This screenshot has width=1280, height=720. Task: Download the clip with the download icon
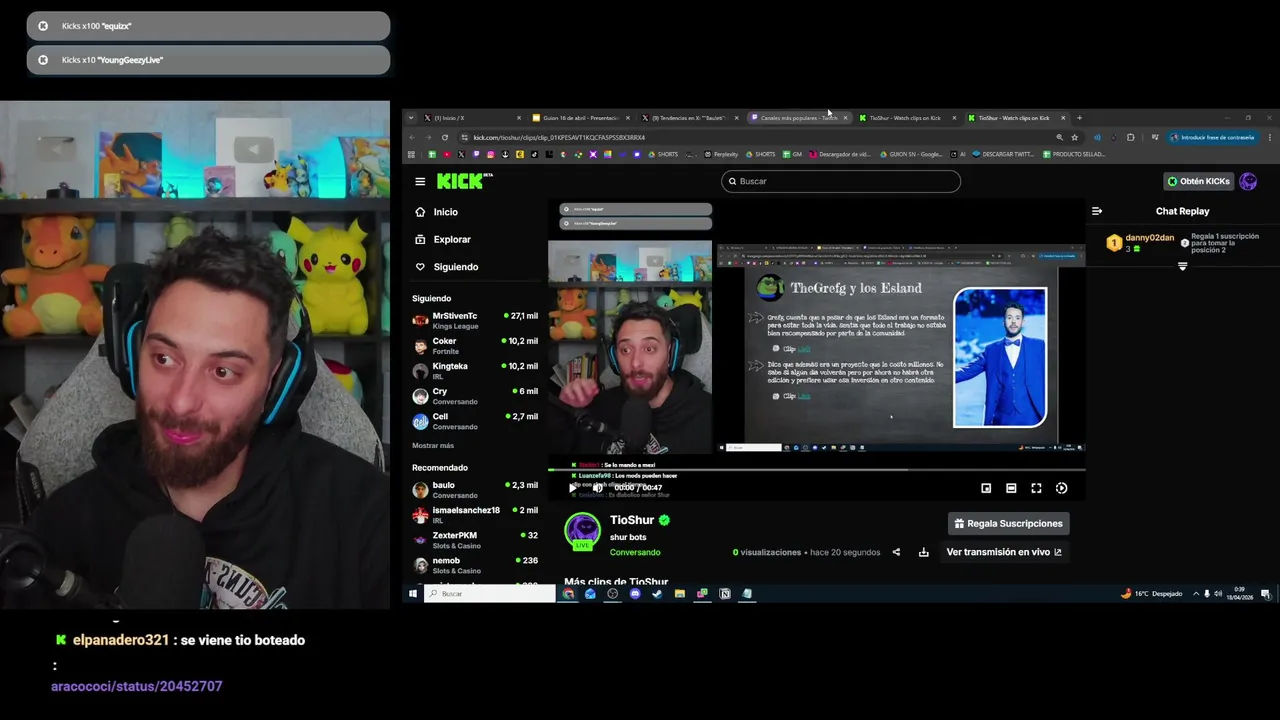pos(923,552)
